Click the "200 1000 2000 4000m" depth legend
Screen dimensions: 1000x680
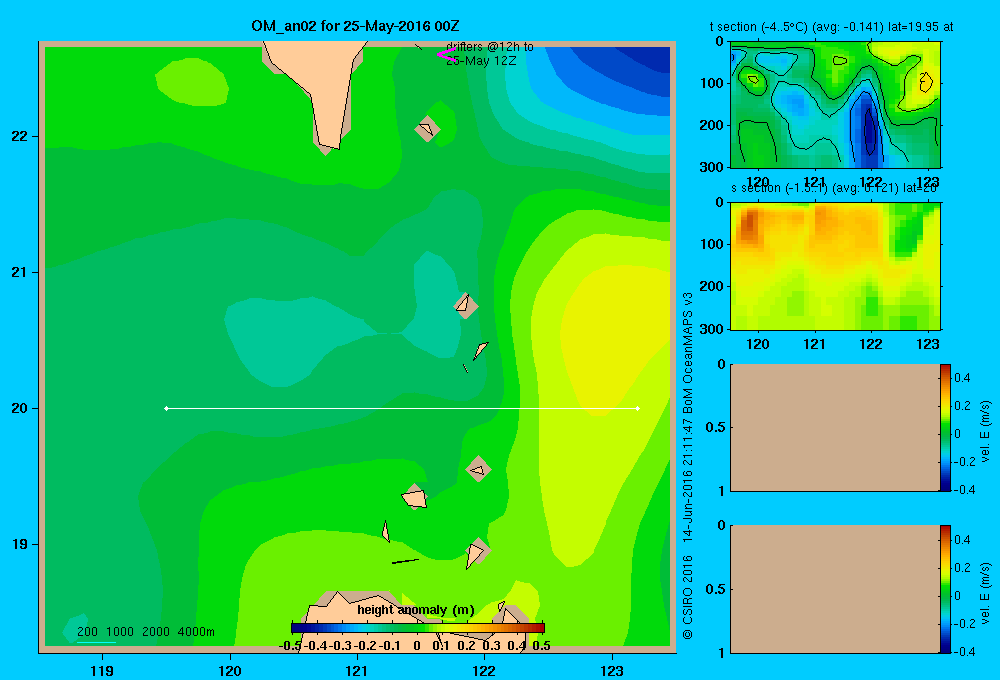[145, 632]
